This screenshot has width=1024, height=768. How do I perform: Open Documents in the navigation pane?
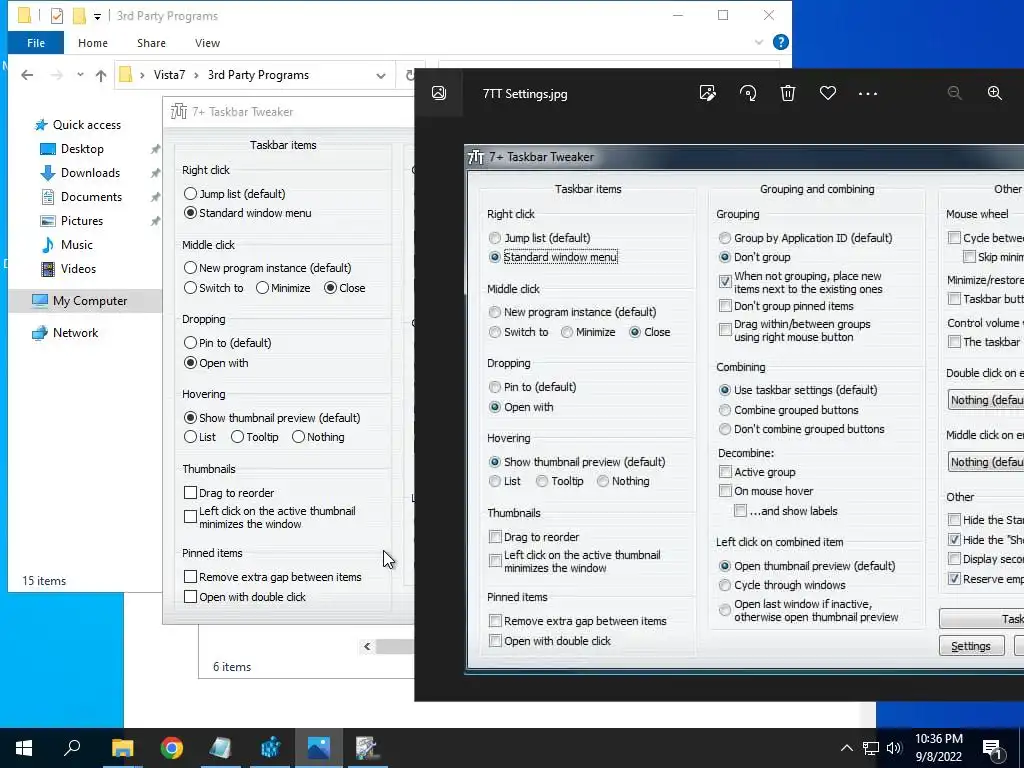[x=91, y=197]
